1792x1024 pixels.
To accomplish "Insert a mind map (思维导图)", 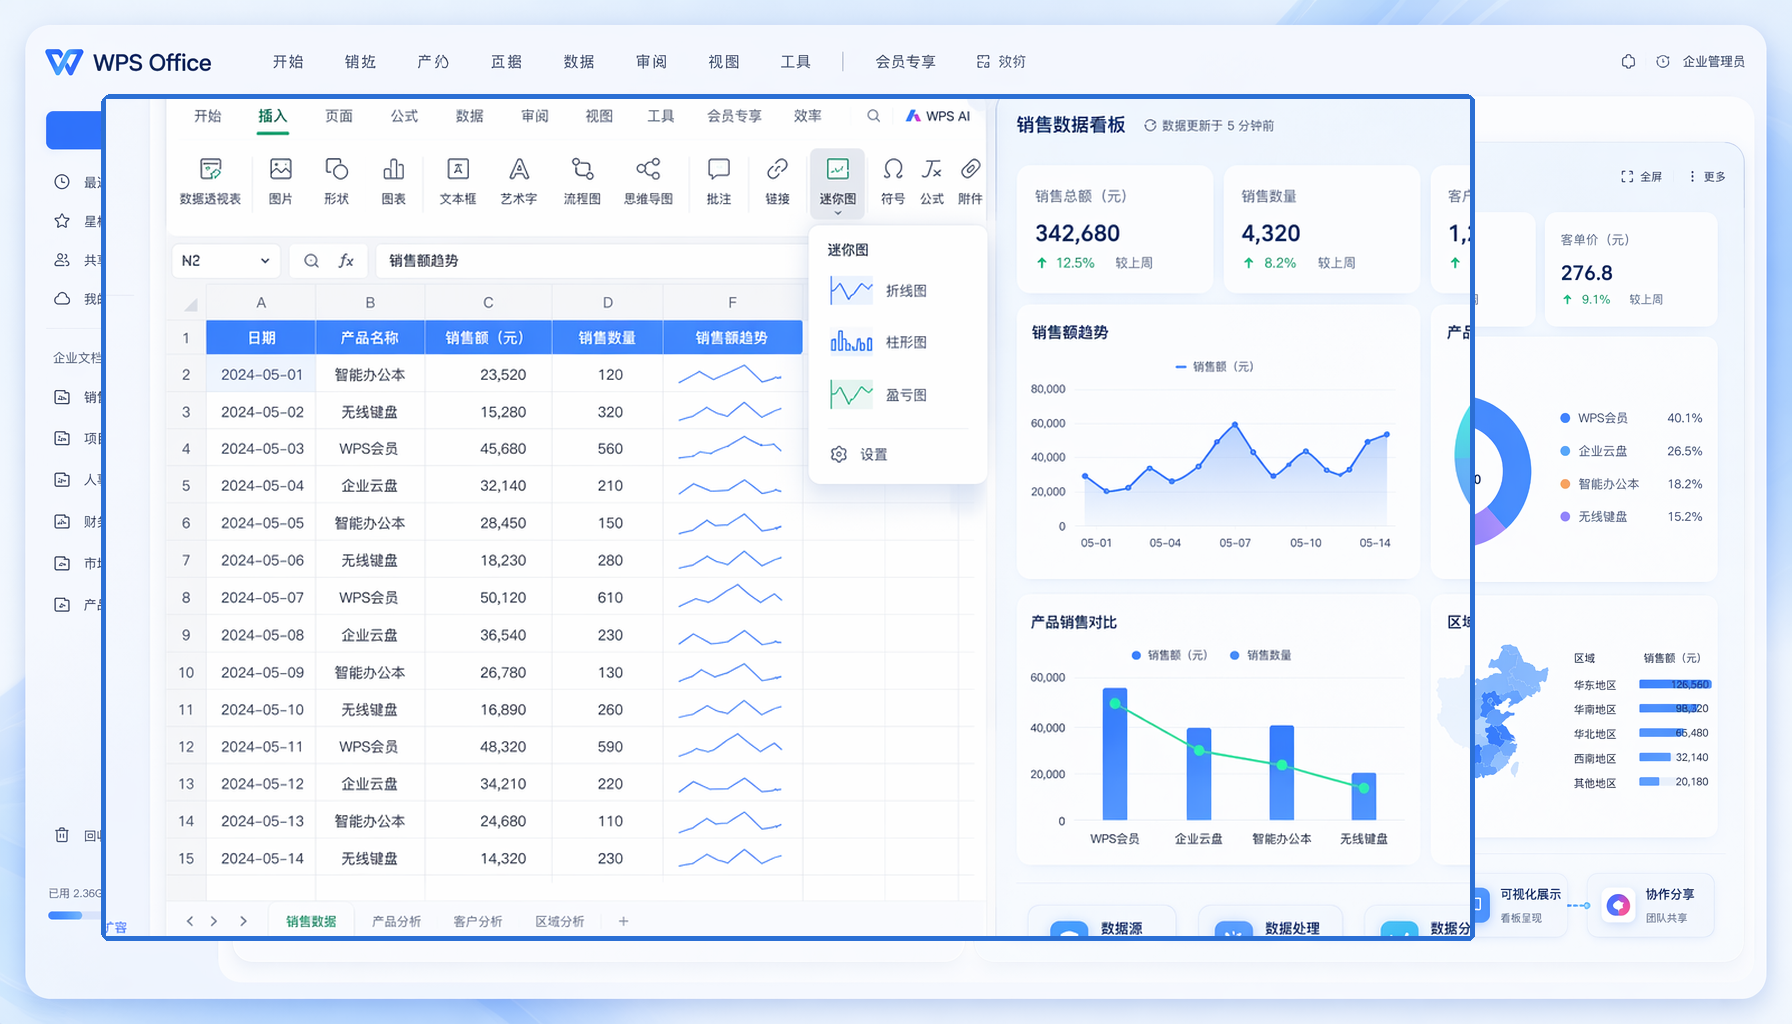I will pyautogui.click(x=648, y=180).
